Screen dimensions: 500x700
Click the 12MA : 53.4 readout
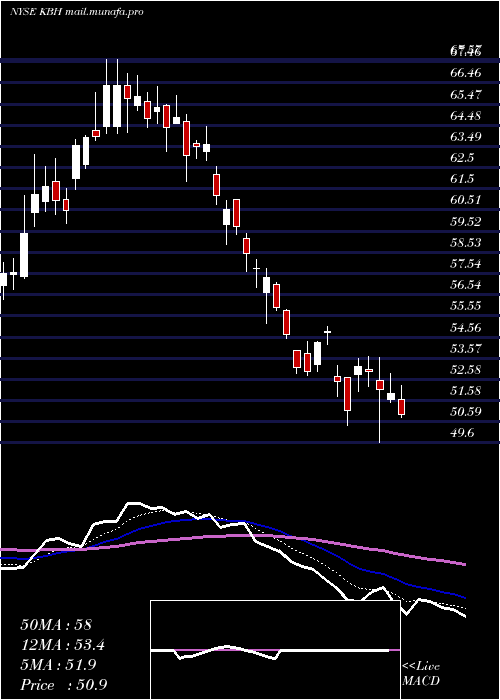[63, 645]
